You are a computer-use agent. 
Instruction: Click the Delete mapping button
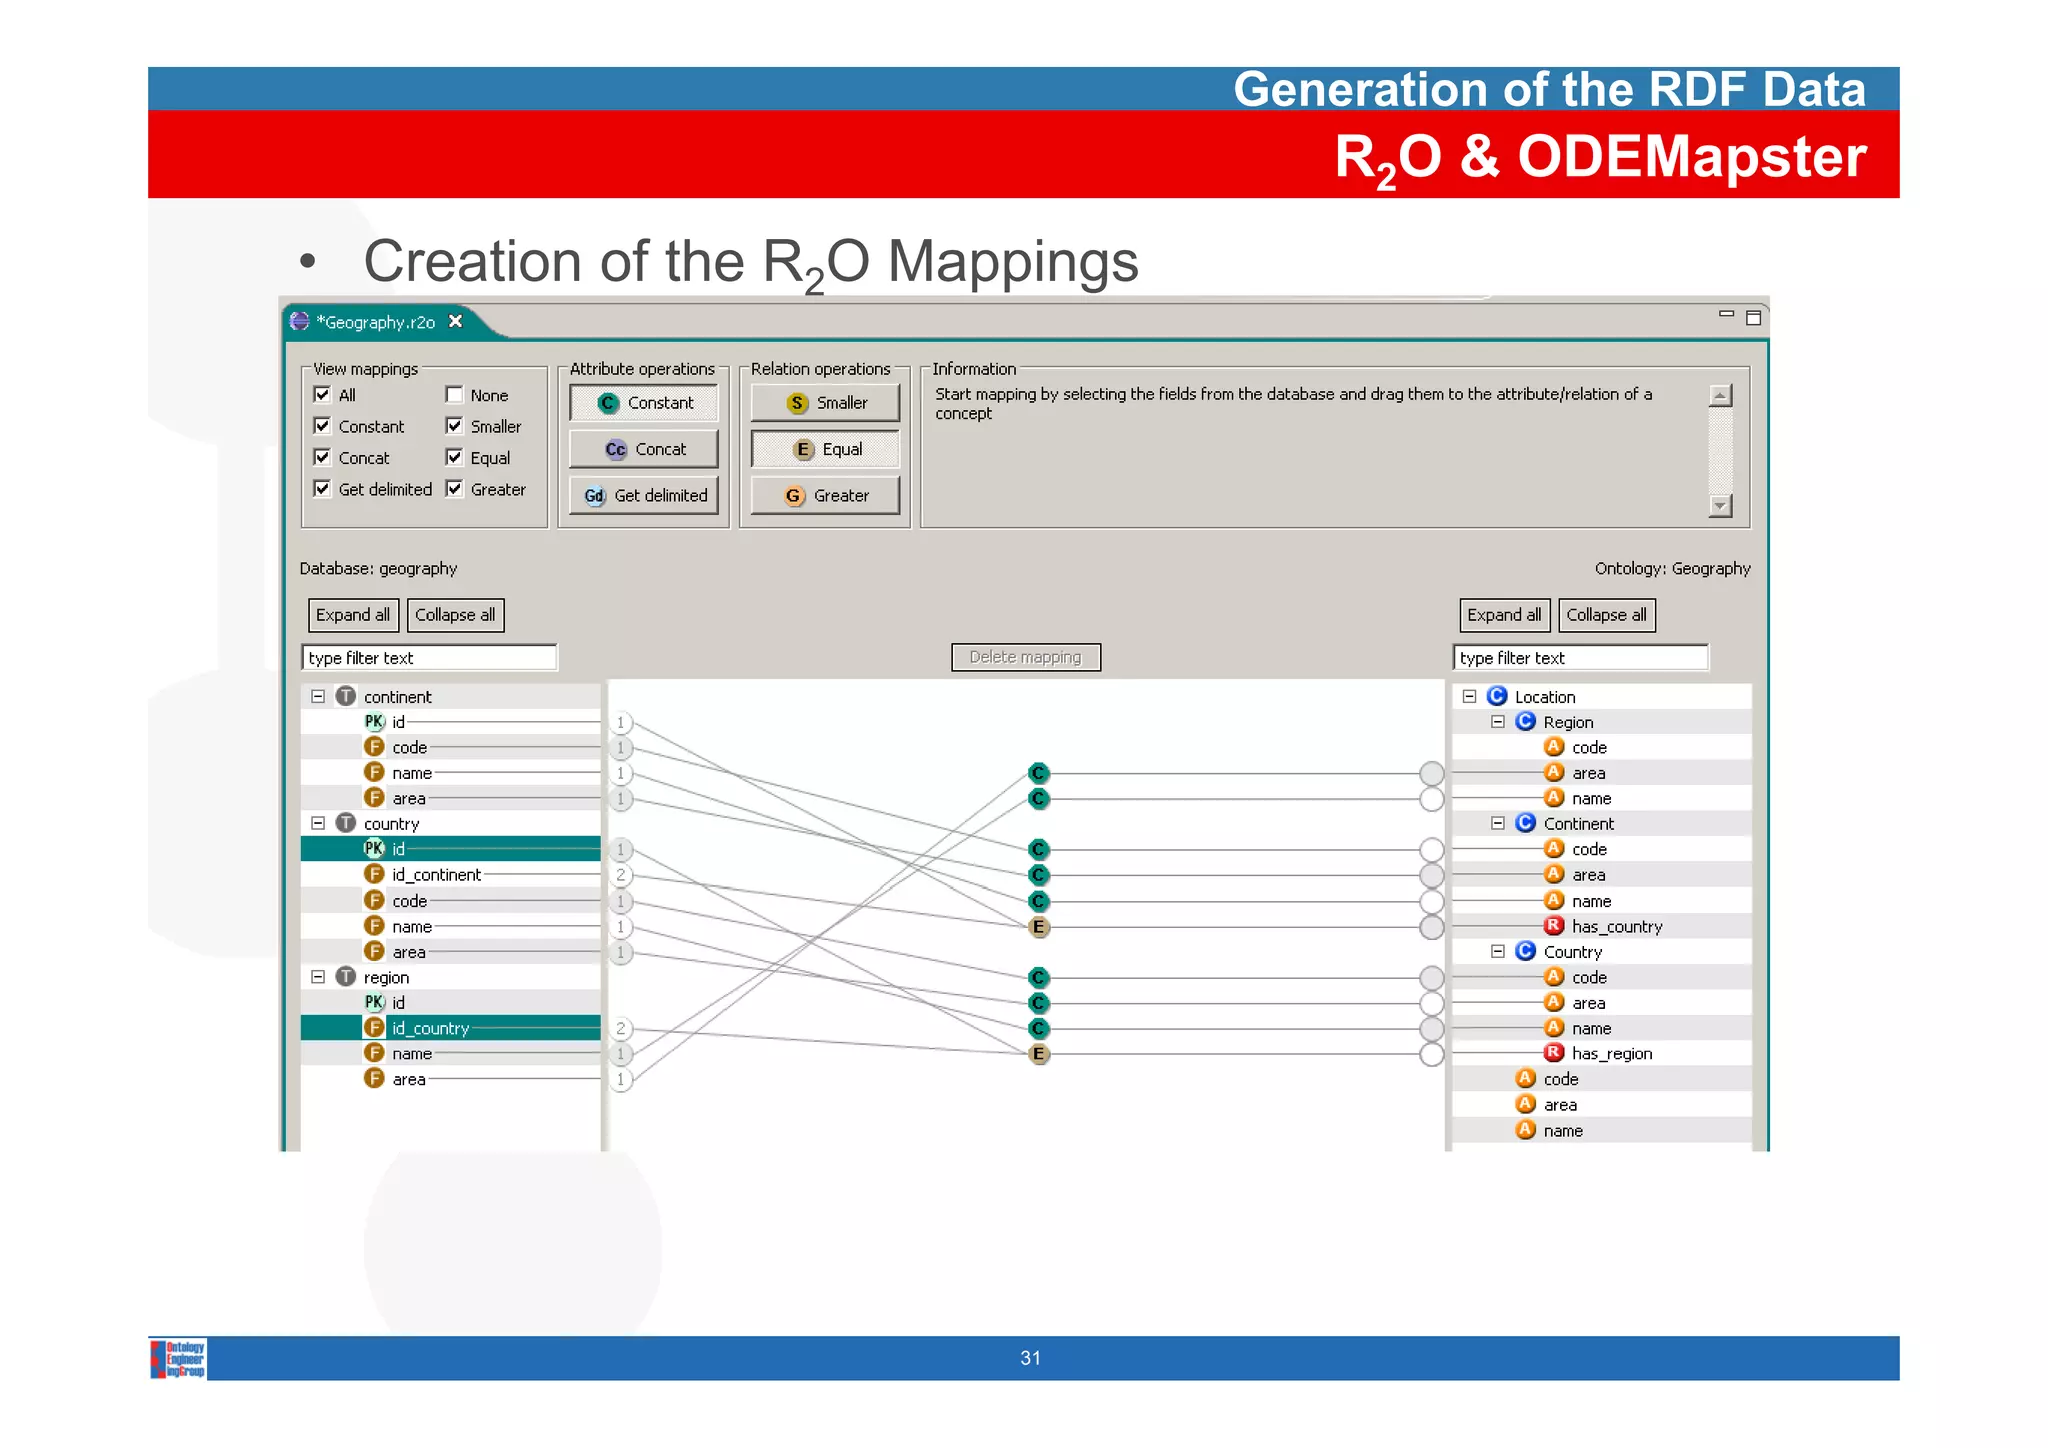tap(1026, 657)
